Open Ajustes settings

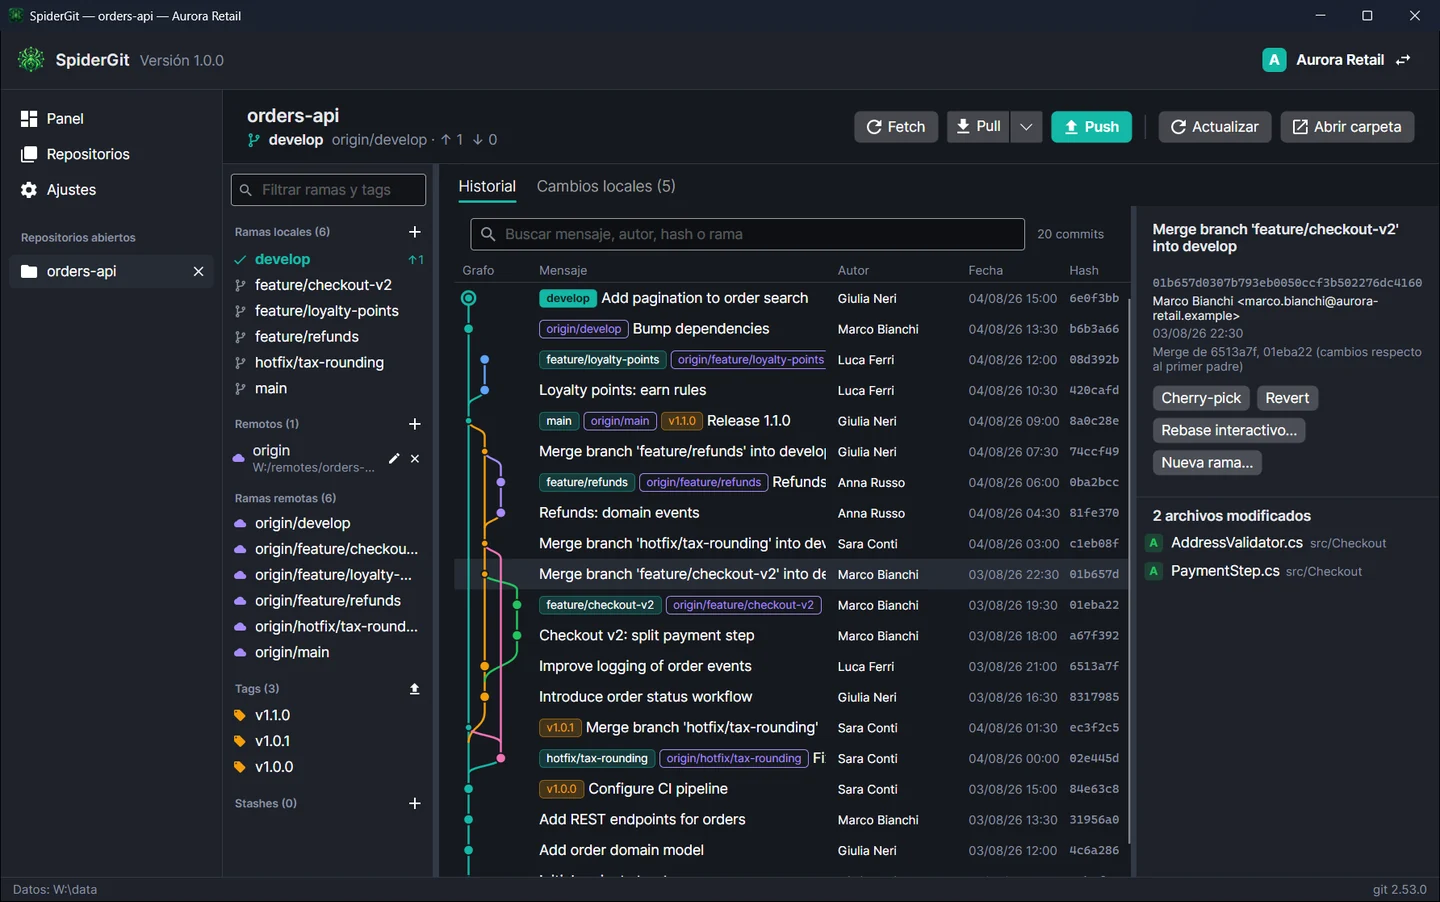pos(110,190)
